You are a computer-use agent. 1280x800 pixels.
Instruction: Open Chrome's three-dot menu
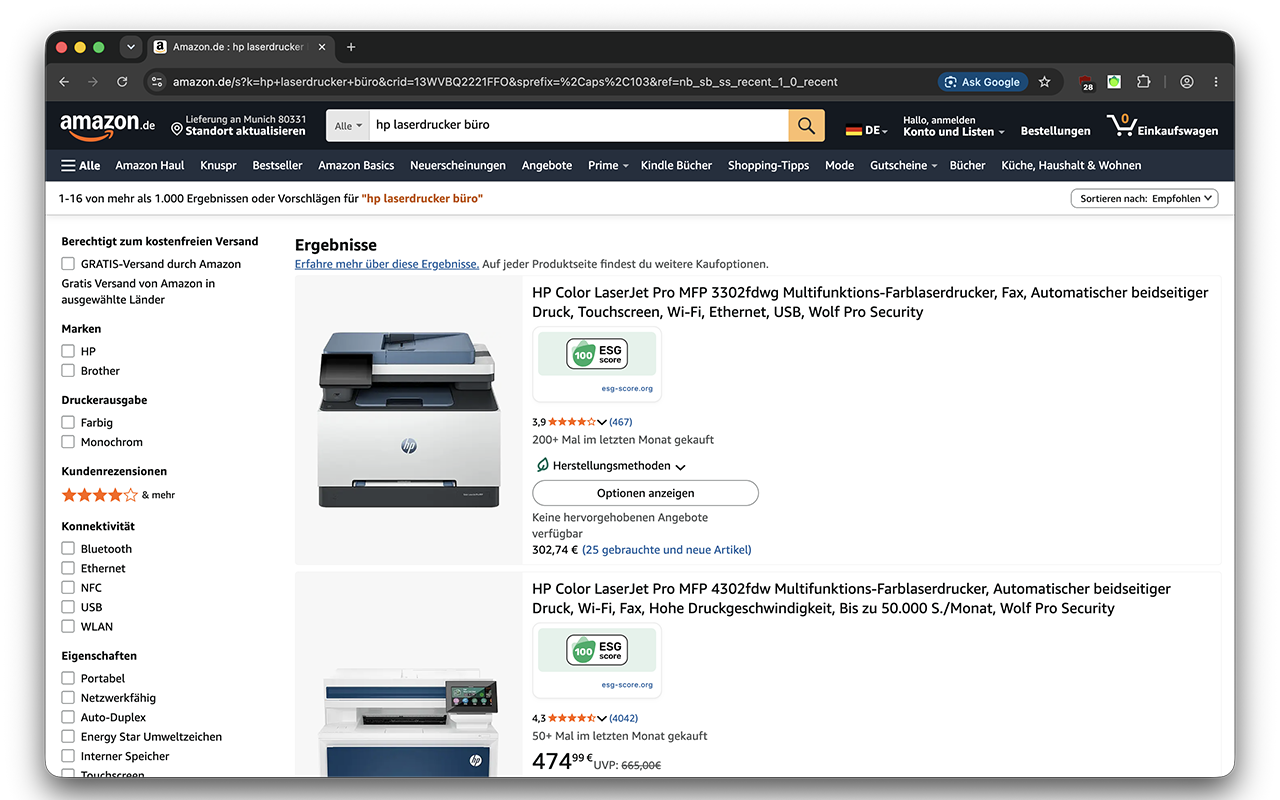[1216, 82]
